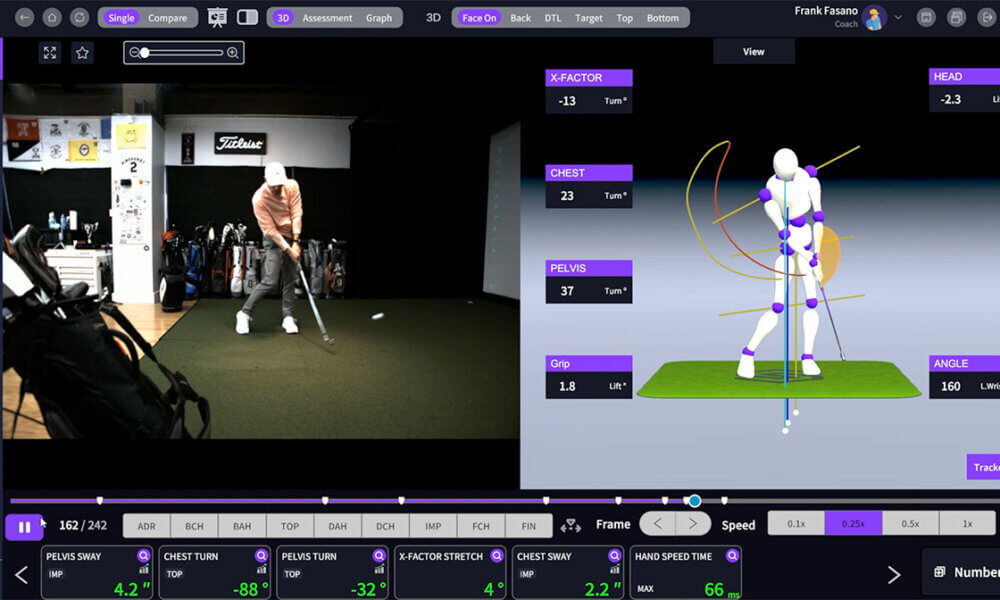Screen dimensions: 1000x600
Task: Select the DTL camera view tab
Action: pyautogui.click(x=552, y=16)
